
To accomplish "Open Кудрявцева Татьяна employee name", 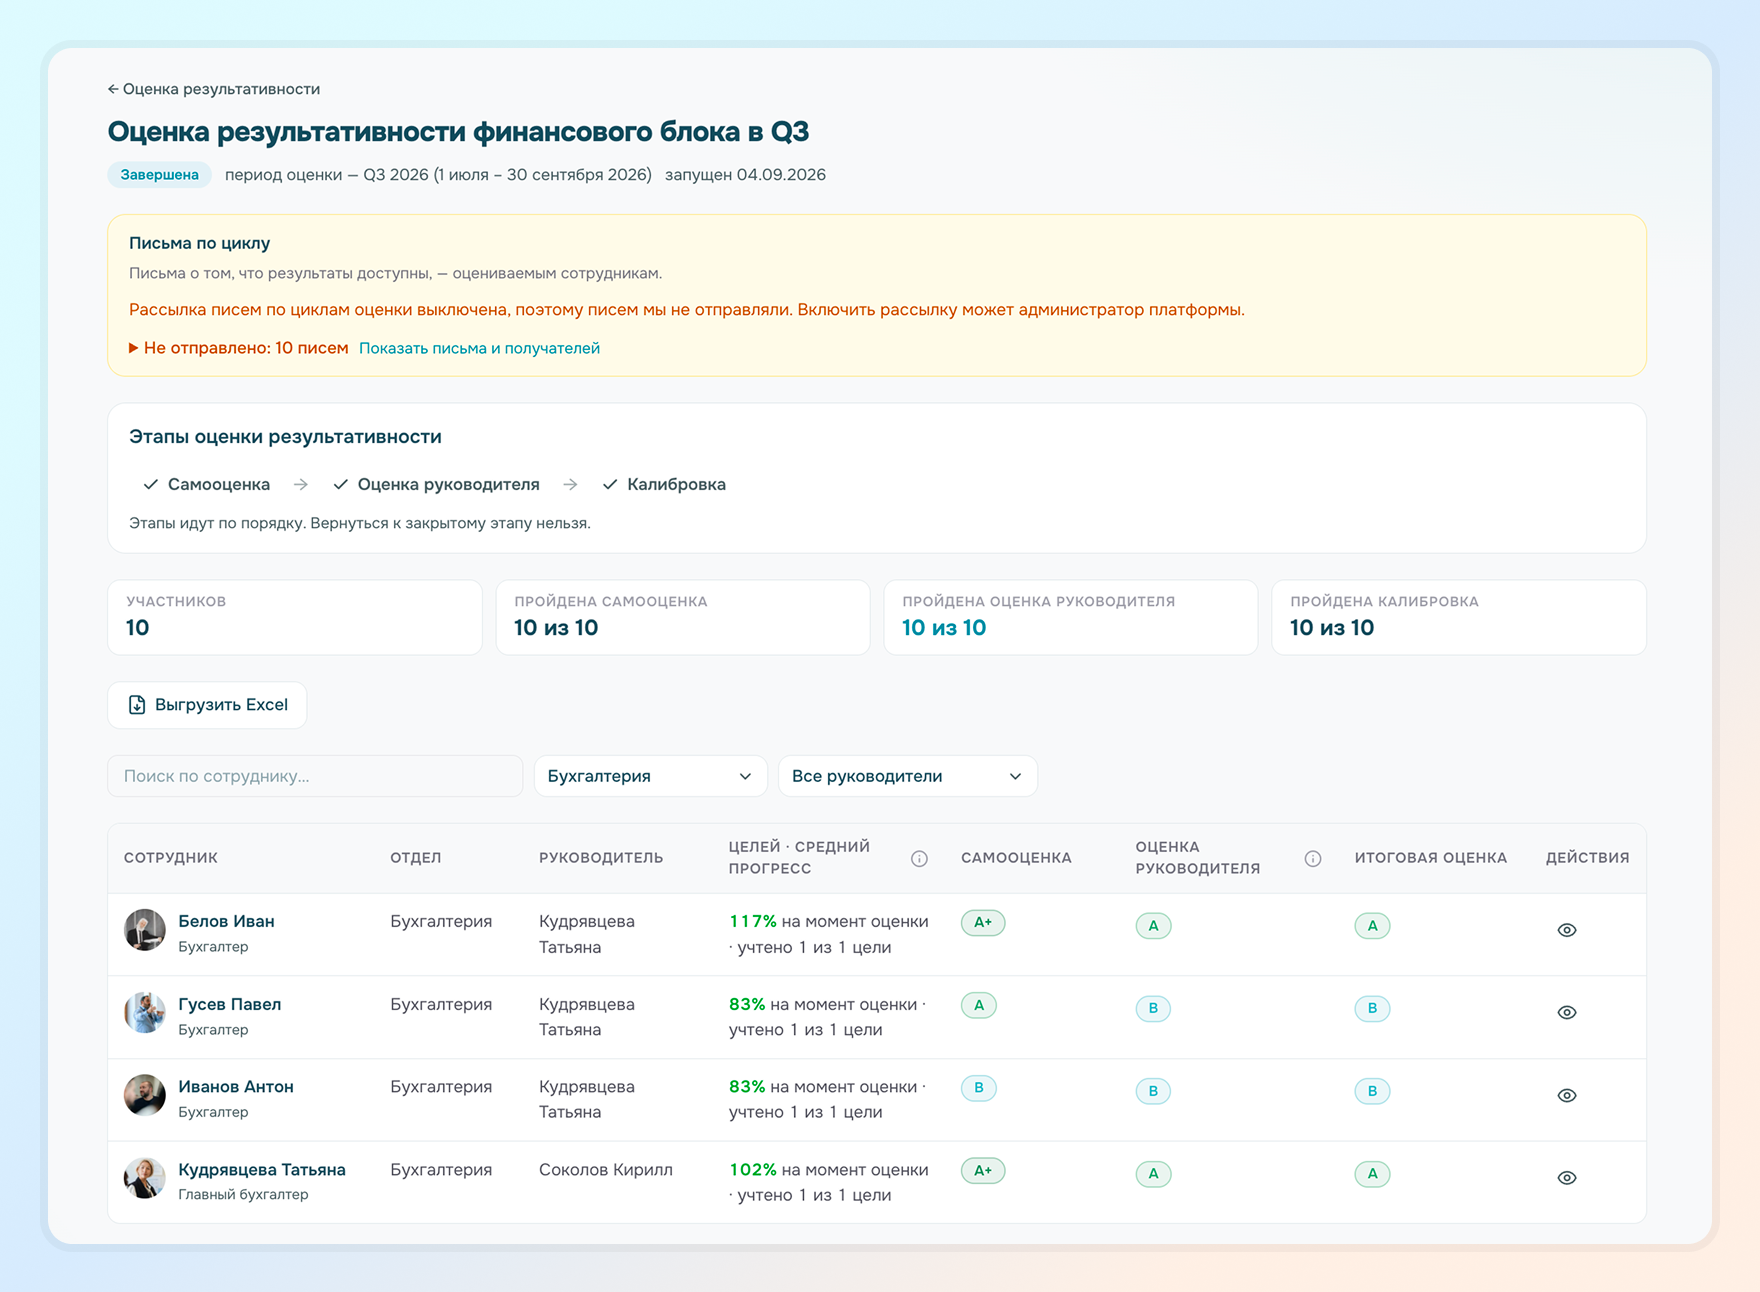I will point(262,1169).
